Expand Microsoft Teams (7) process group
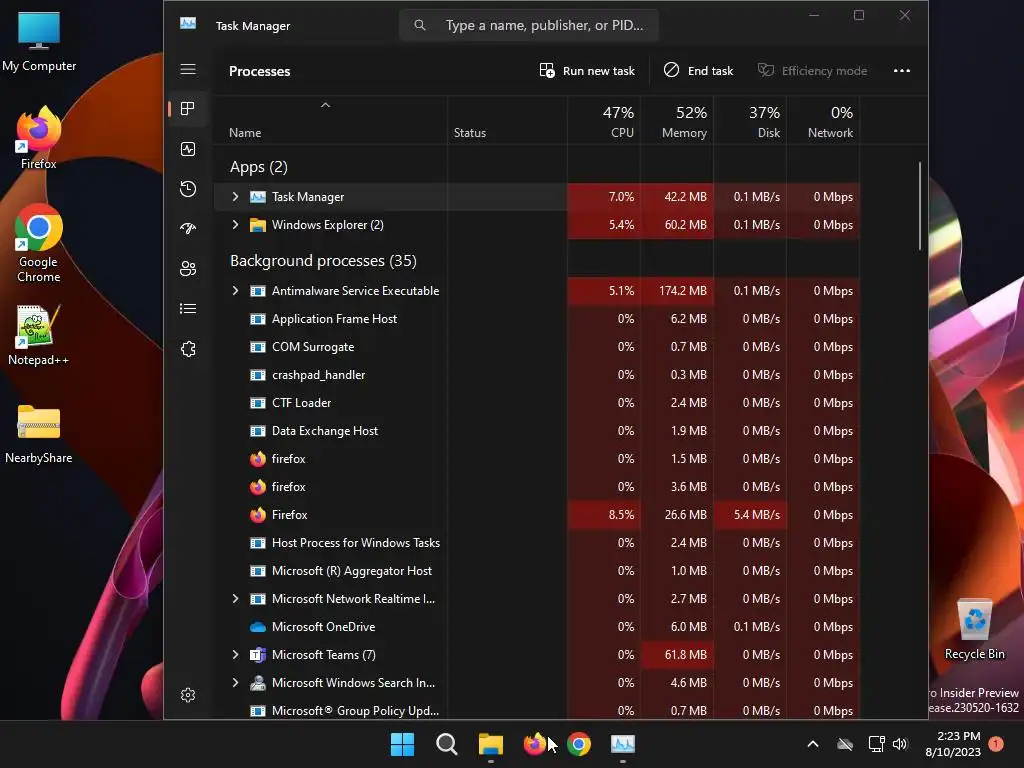 click(236, 654)
